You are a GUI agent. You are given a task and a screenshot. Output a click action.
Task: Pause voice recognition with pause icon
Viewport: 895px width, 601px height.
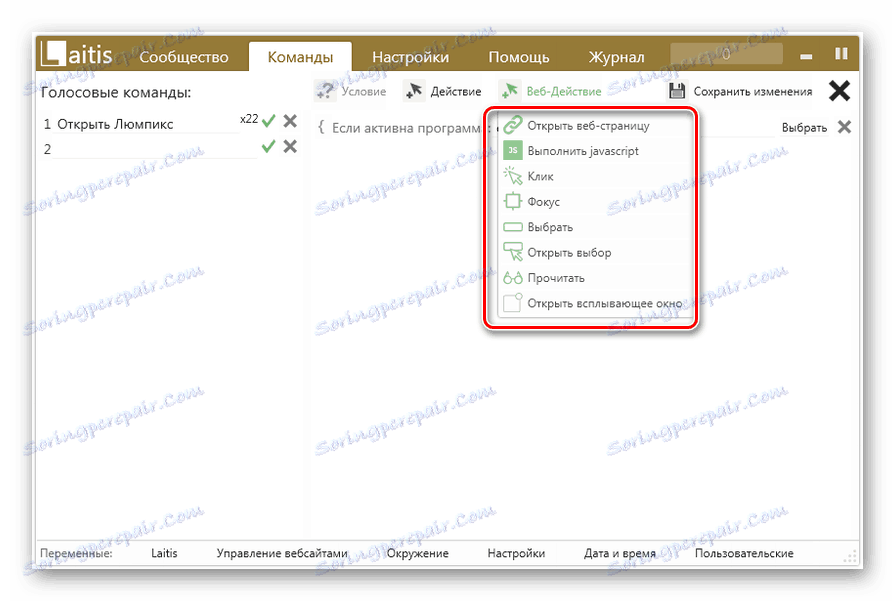(x=841, y=54)
